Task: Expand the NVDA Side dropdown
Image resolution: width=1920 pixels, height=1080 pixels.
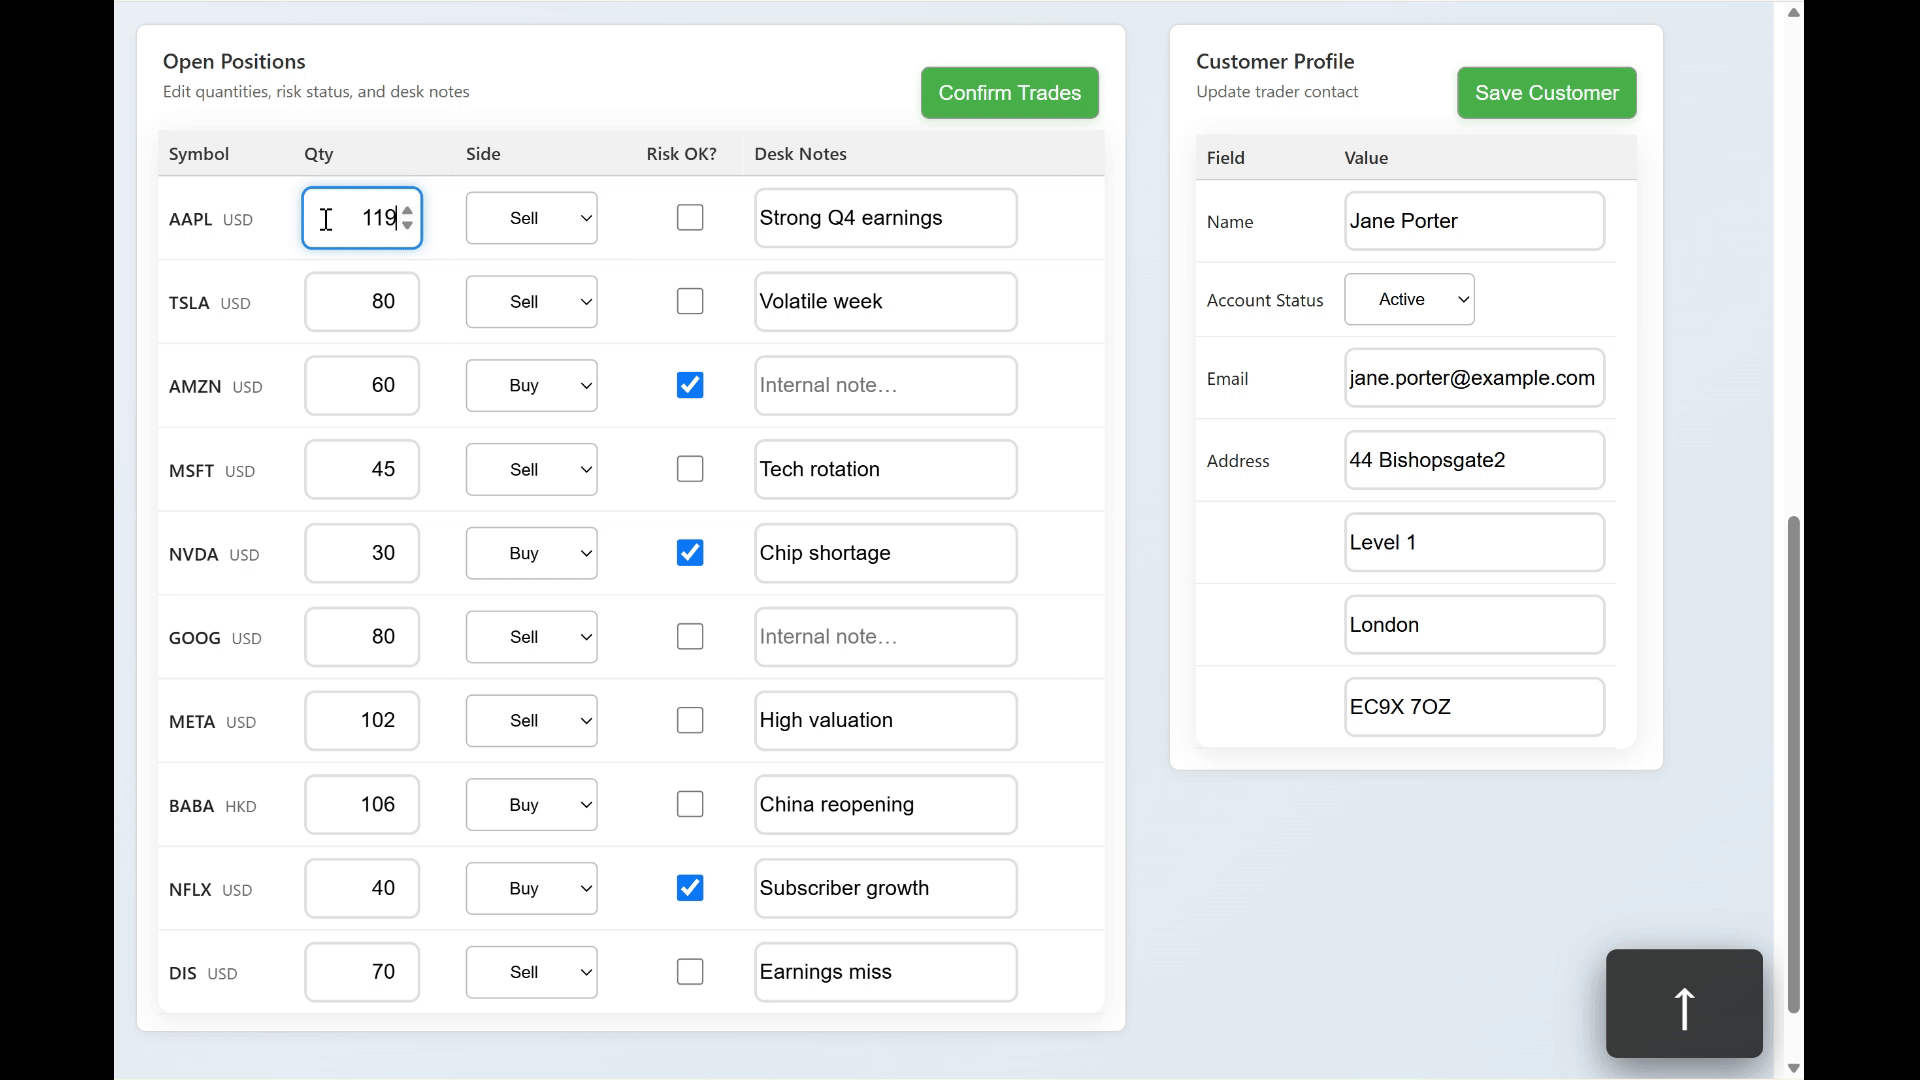Action: coord(531,553)
